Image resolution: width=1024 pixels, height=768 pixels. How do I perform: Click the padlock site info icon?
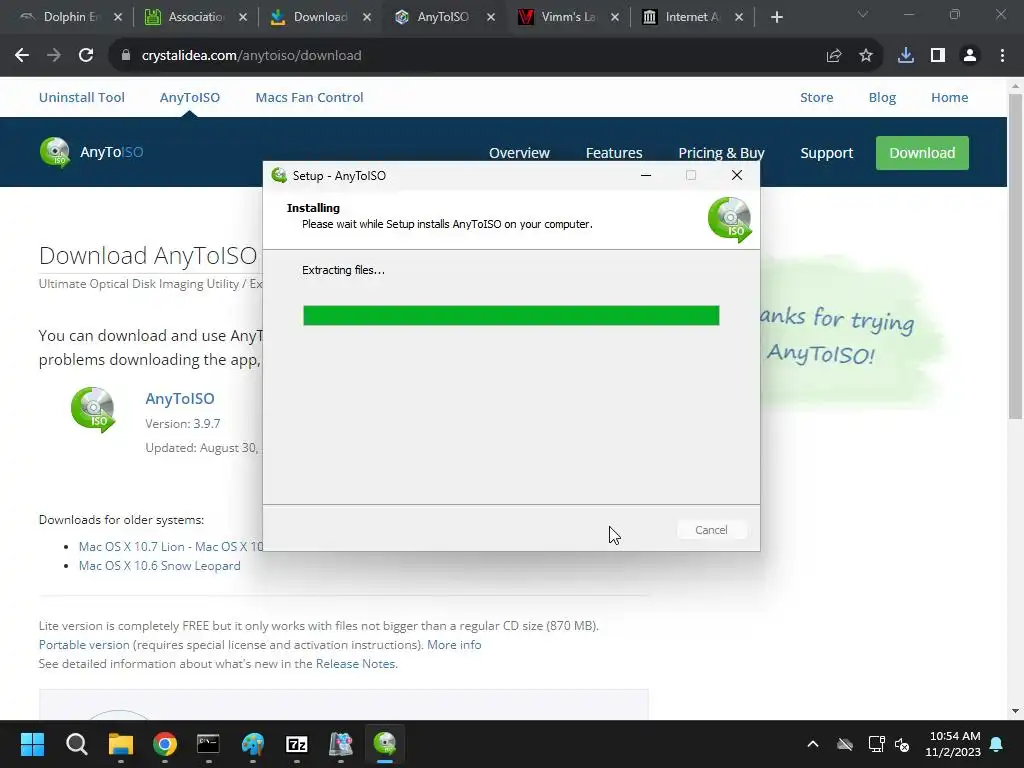[x=126, y=56]
